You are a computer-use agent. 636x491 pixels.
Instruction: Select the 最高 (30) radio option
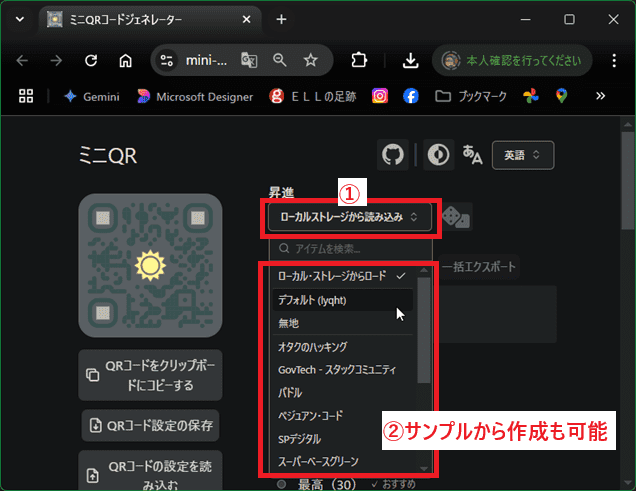pos(284,484)
